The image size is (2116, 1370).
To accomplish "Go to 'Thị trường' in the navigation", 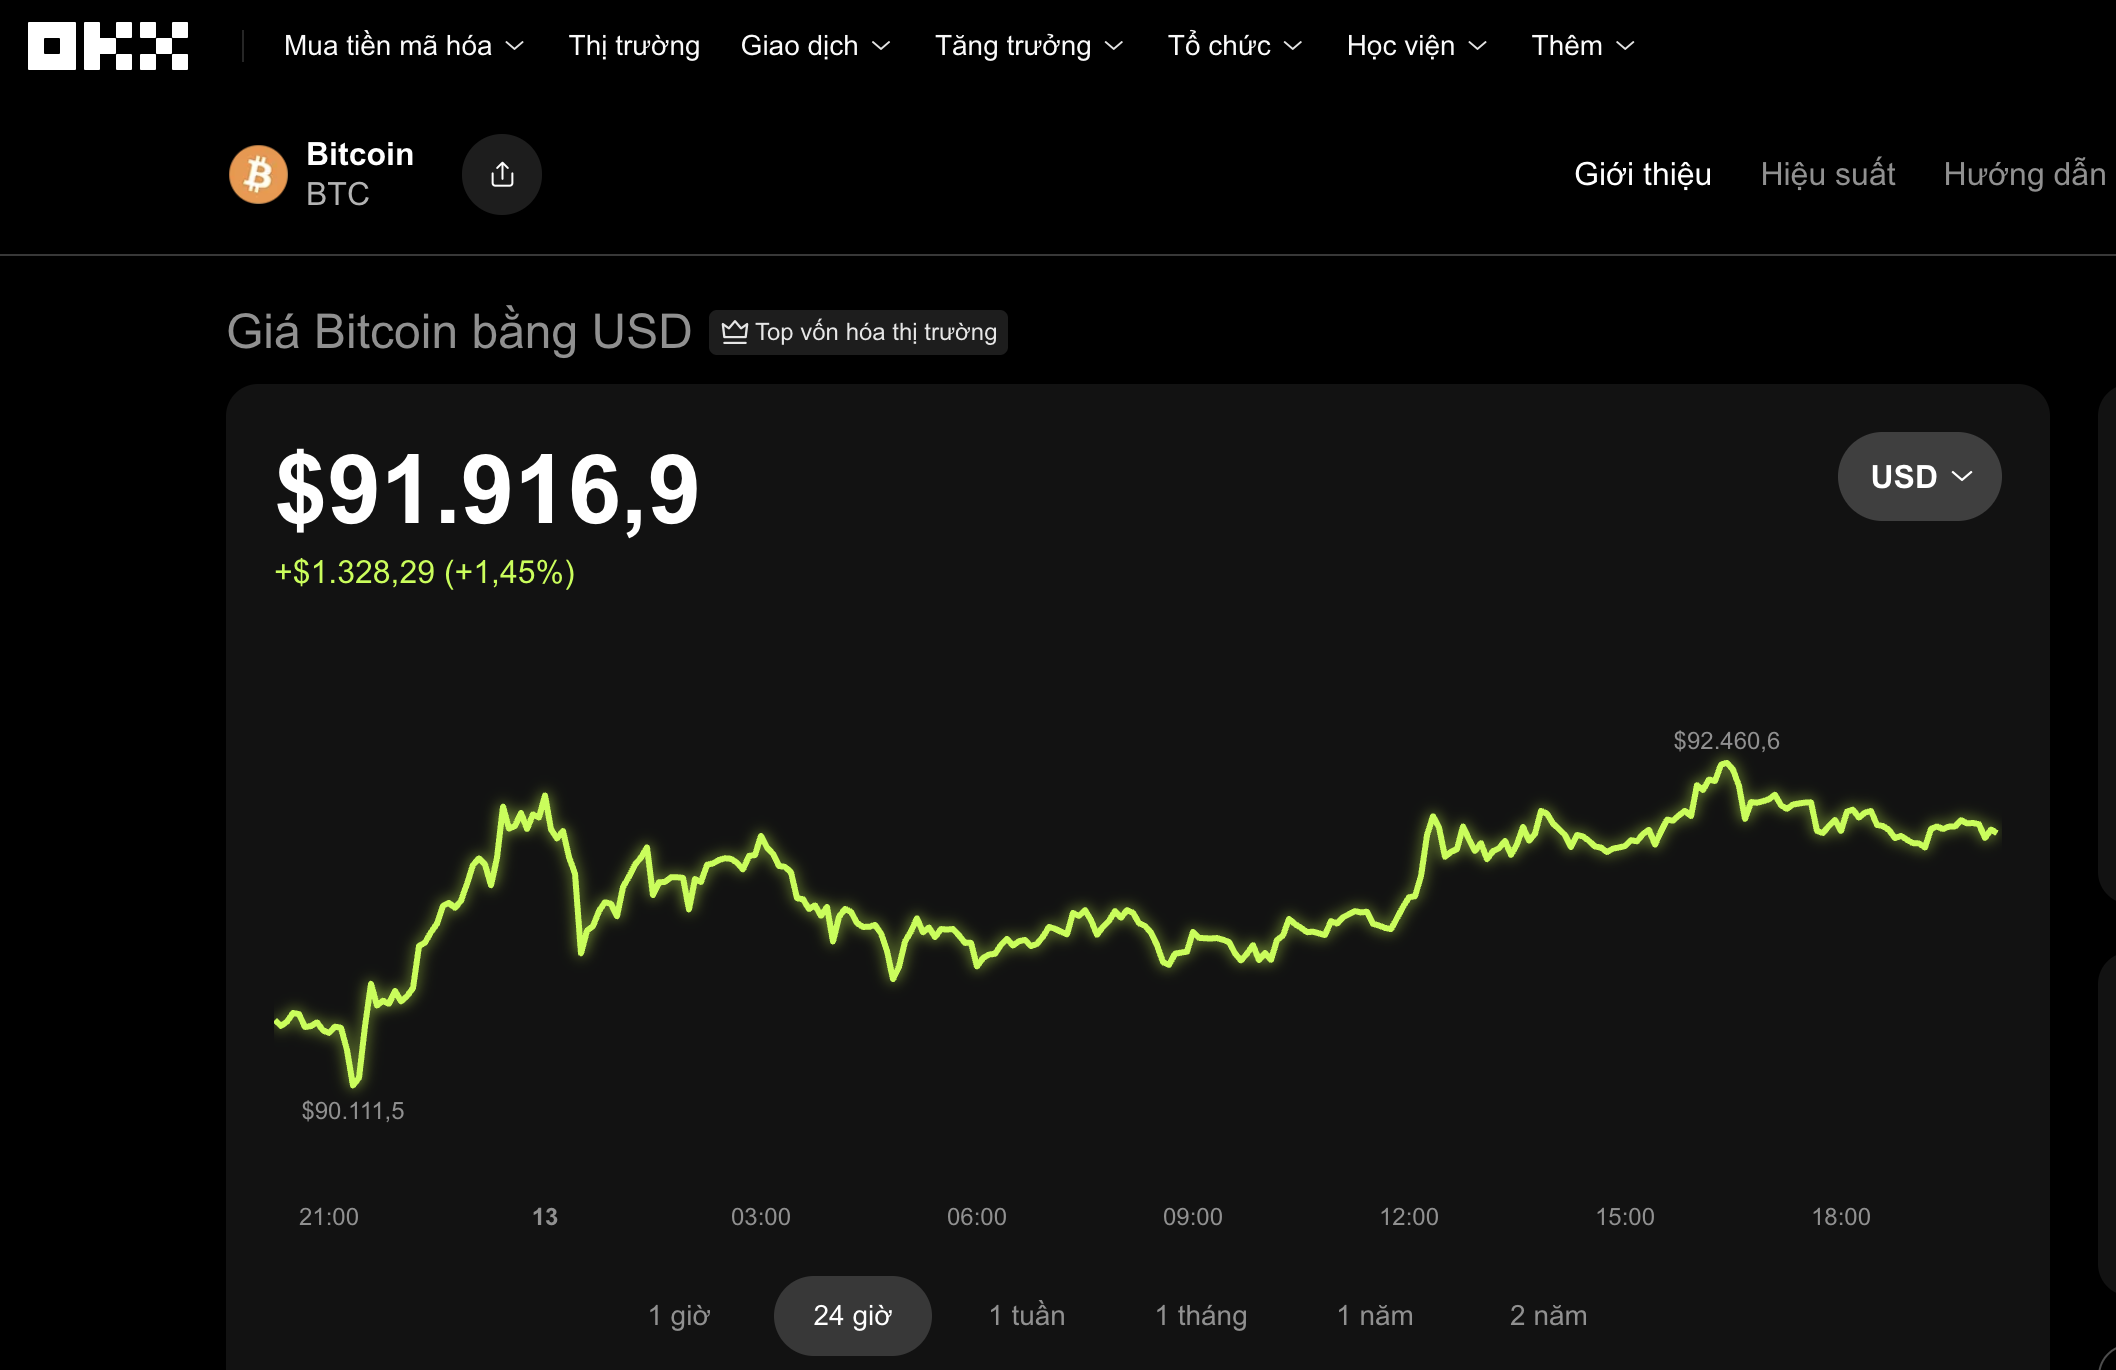I will pyautogui.click(x=634, y=45).
